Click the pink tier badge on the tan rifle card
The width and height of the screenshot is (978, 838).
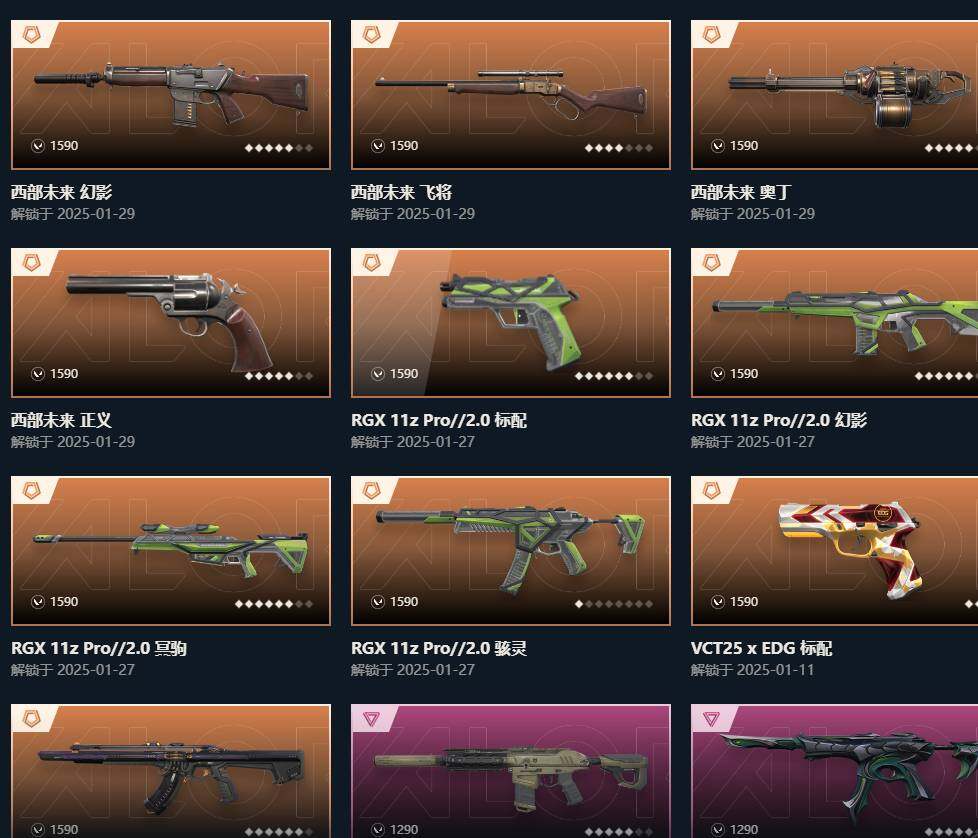click(371, 718)
